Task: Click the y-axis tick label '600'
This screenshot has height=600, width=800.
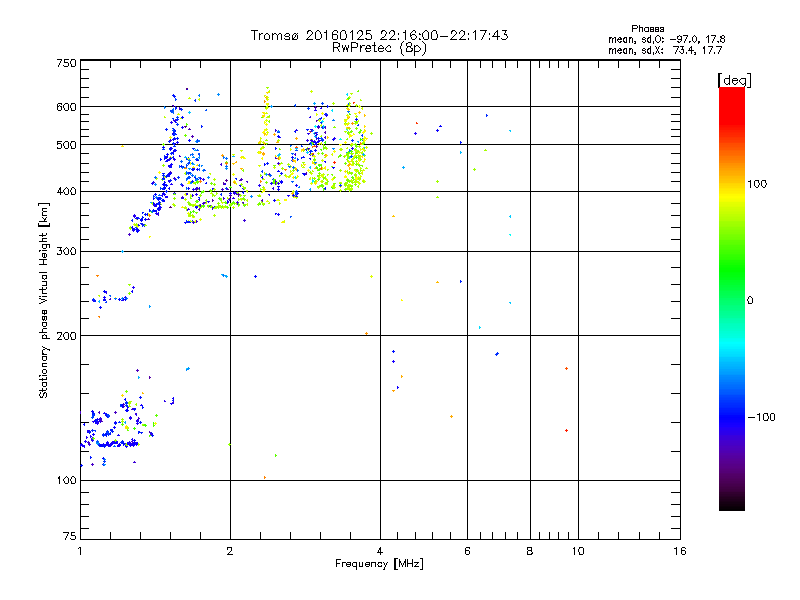Action: [x=67, y=107]
